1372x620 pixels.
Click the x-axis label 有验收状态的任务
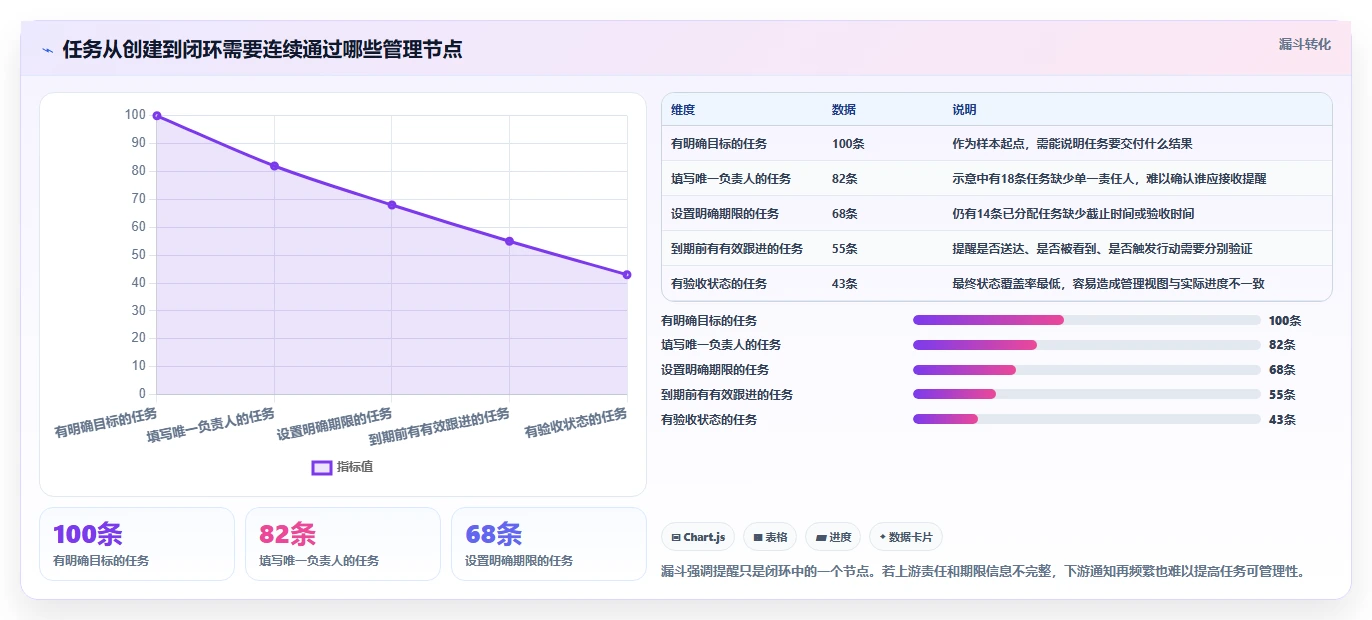click(576, 423)
